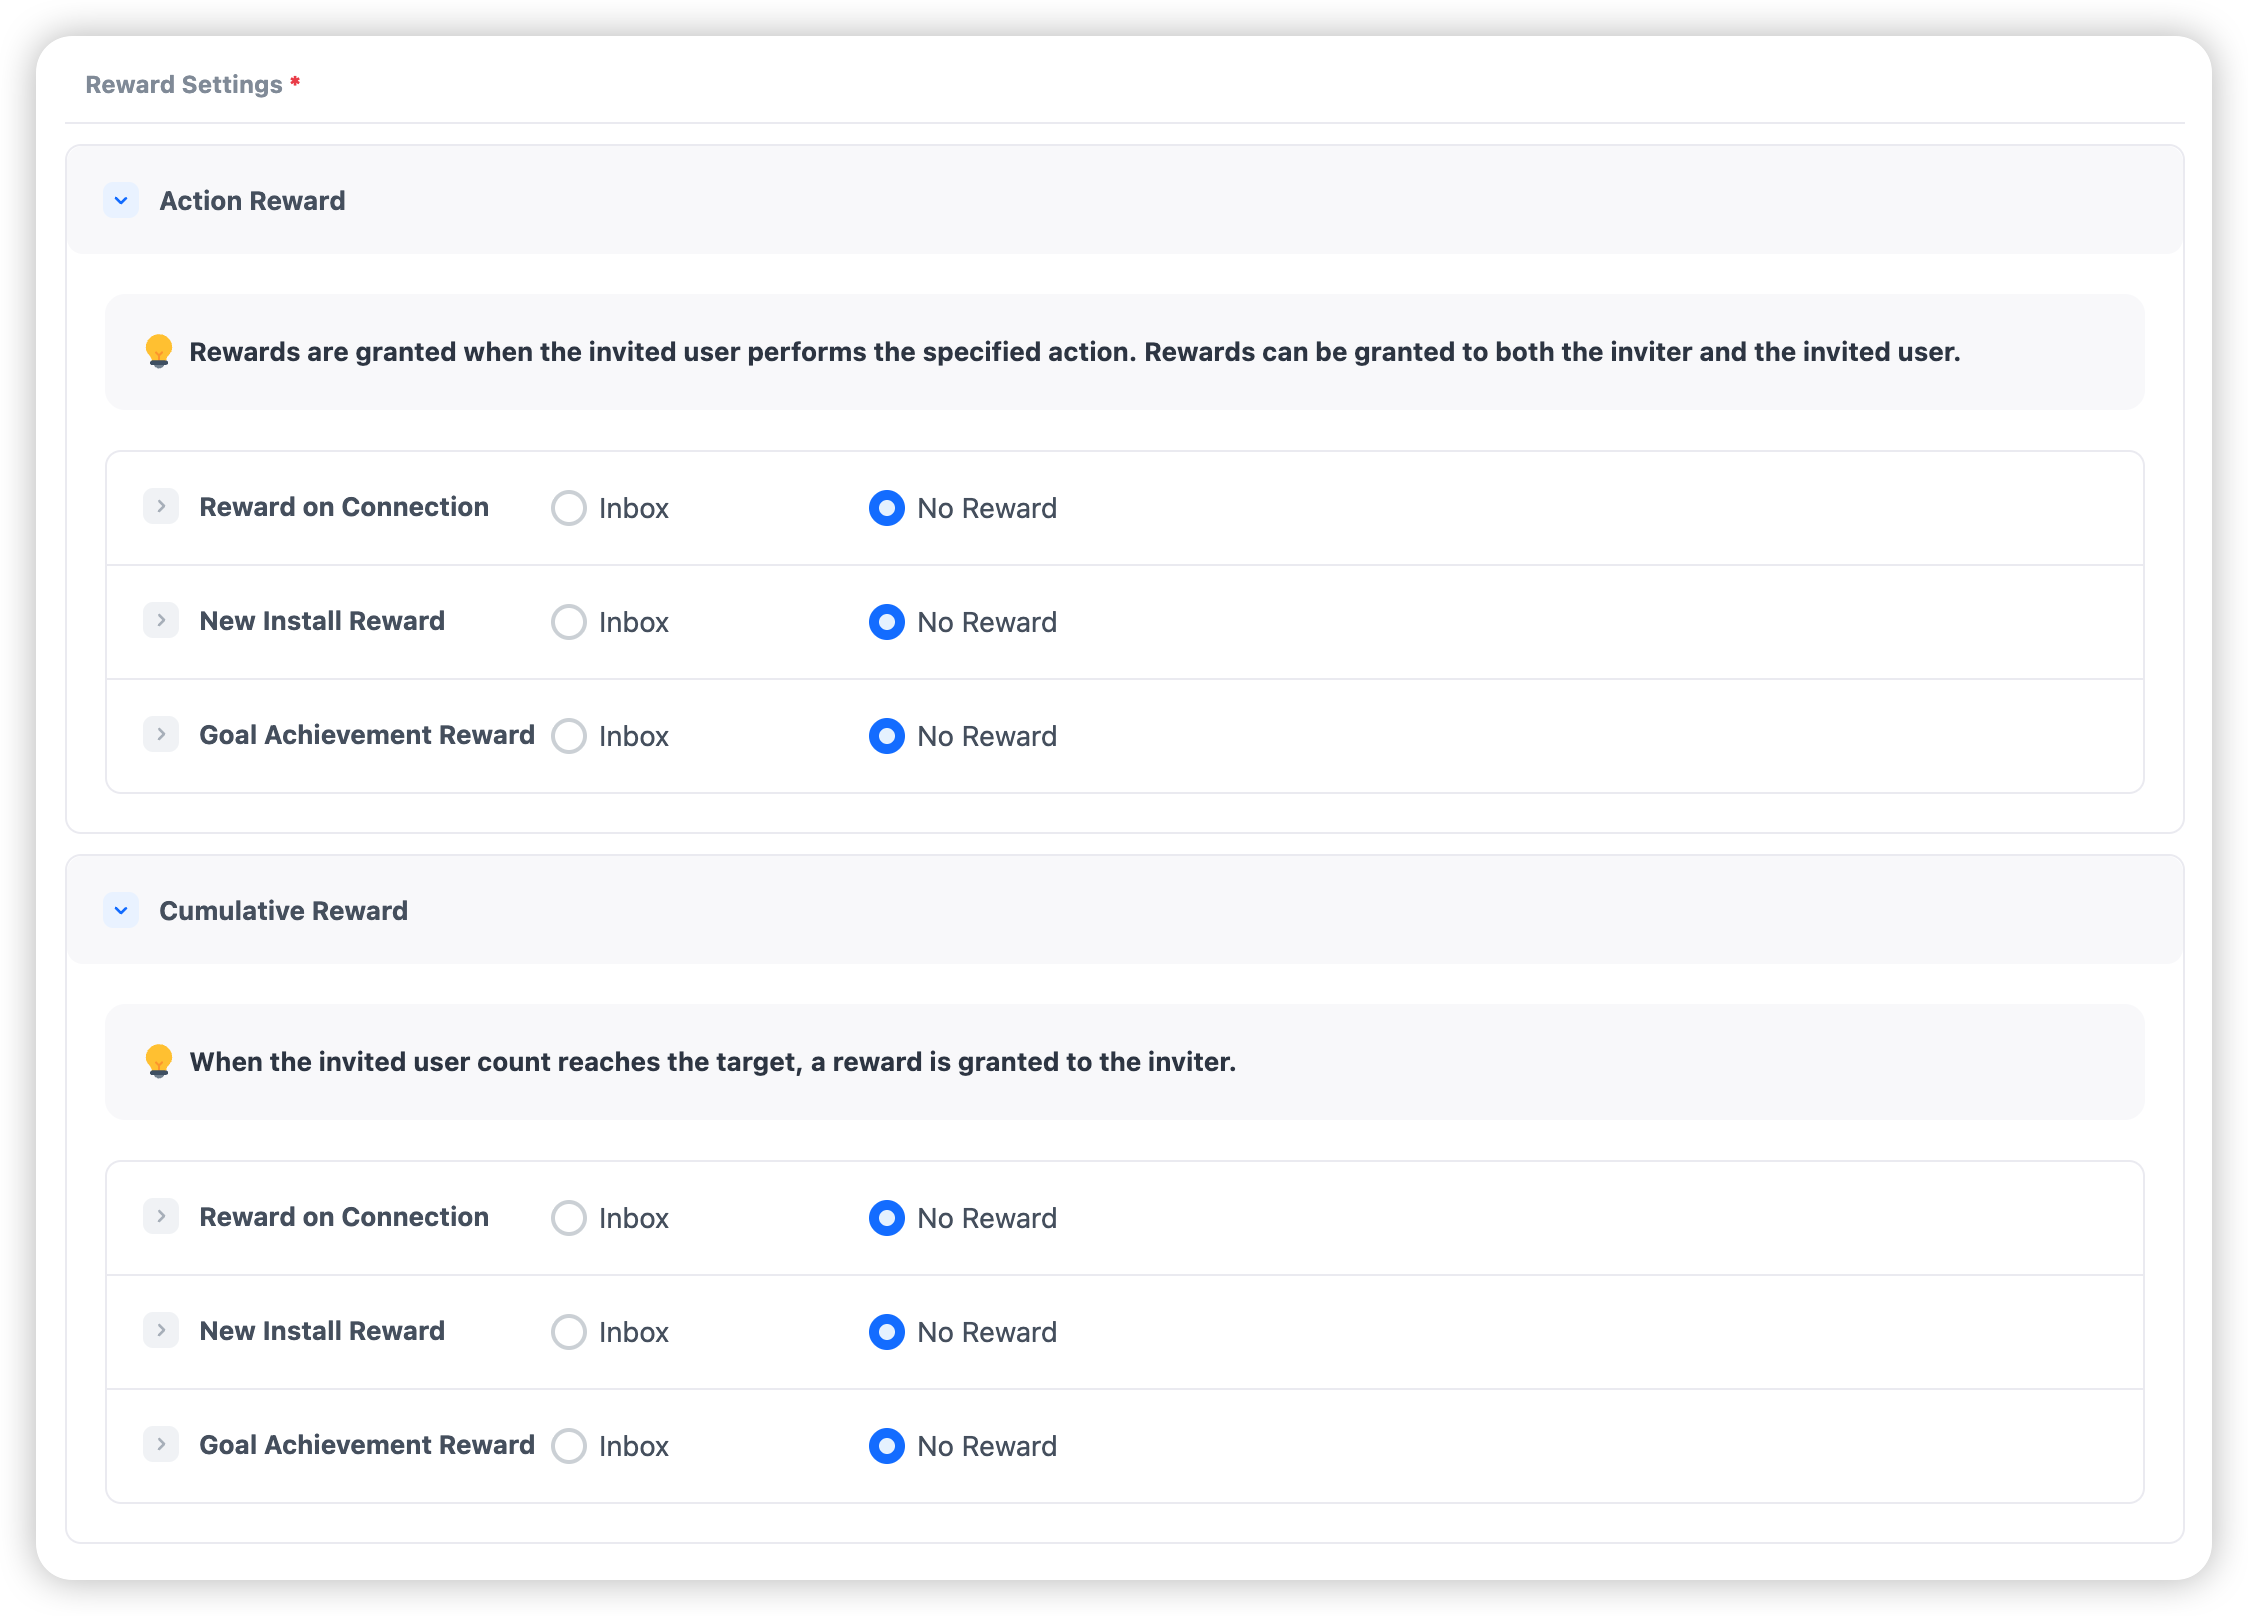Choose No Reward for Cumulative Goal Achievement Reward

pyautogui.click(x=887, y=1446)
